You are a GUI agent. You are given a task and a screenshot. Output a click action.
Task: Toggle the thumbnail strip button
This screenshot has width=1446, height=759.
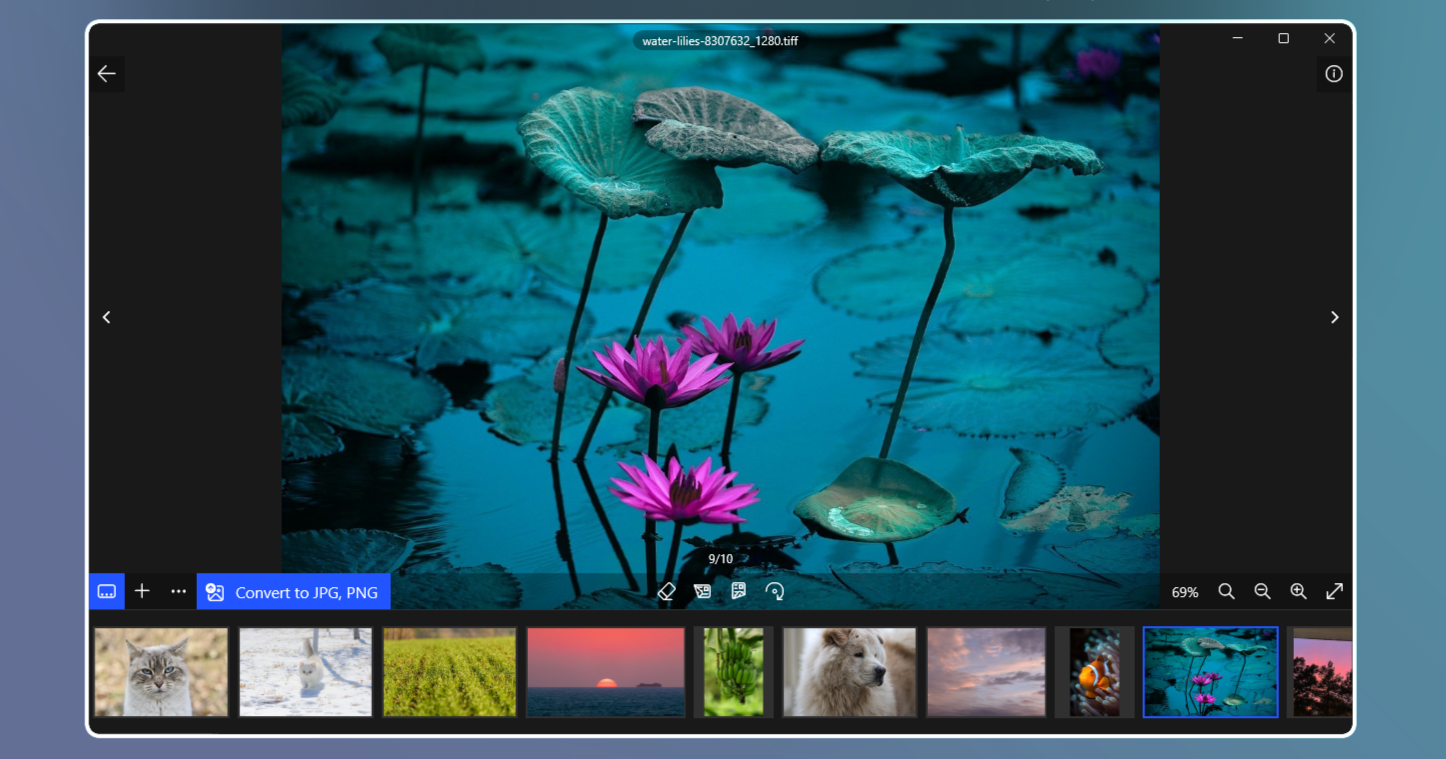click(x=106, y=591)
